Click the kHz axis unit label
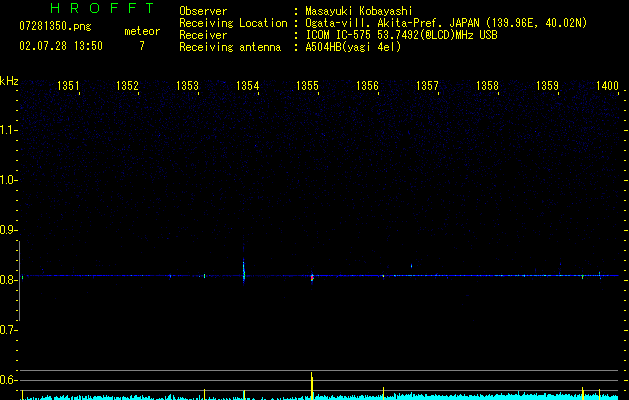This screenshot has height=400, width=629. [9, 81]
